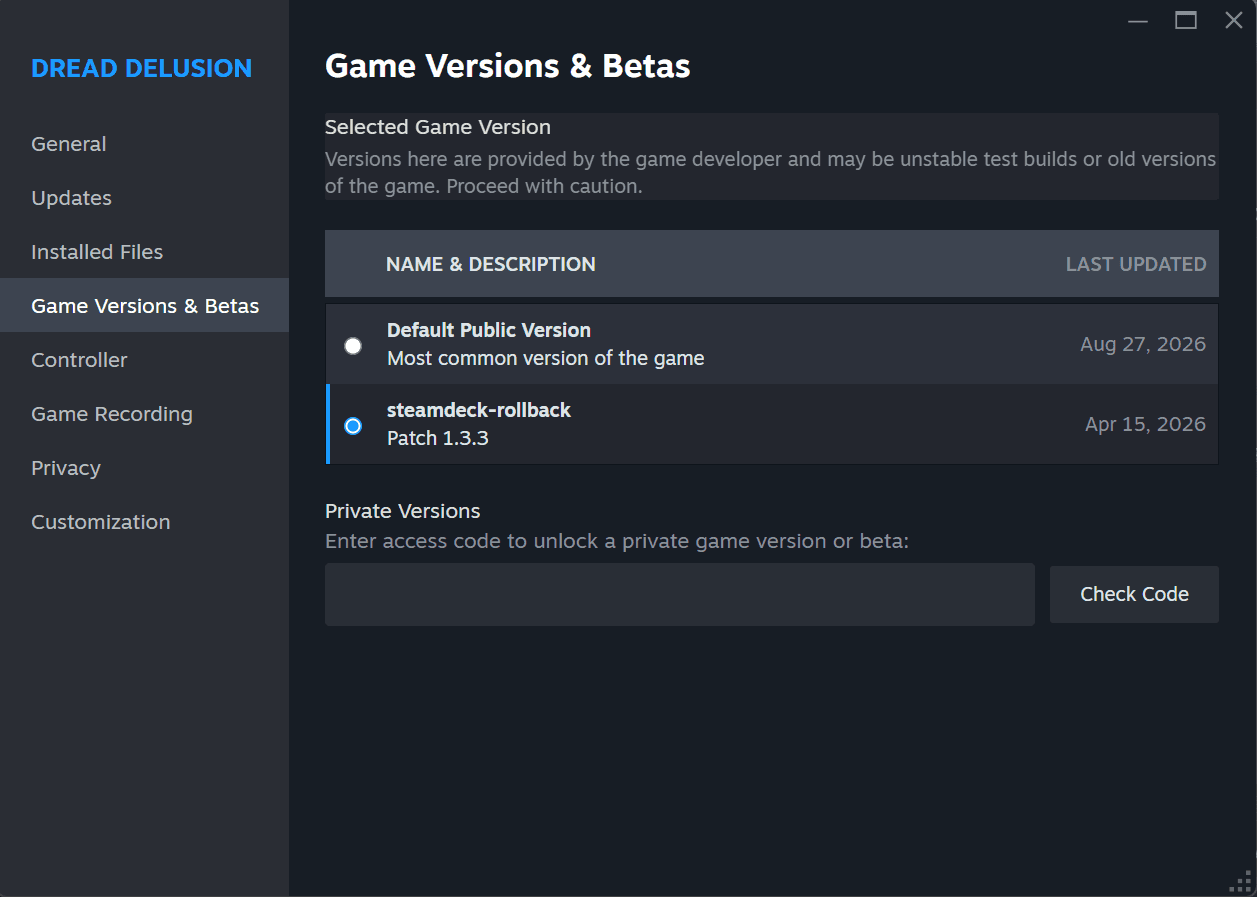This screenshot has height=897, width=1257.
Task: Click the Check Code button
Action: click(x=1134, y=594)
